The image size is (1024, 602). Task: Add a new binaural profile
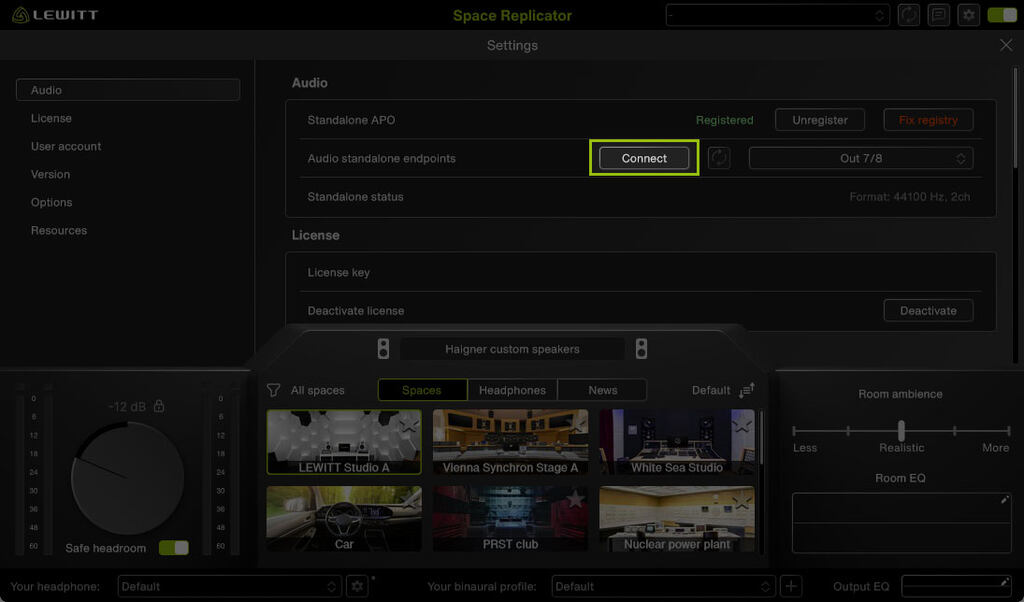(x=791, y=586)
